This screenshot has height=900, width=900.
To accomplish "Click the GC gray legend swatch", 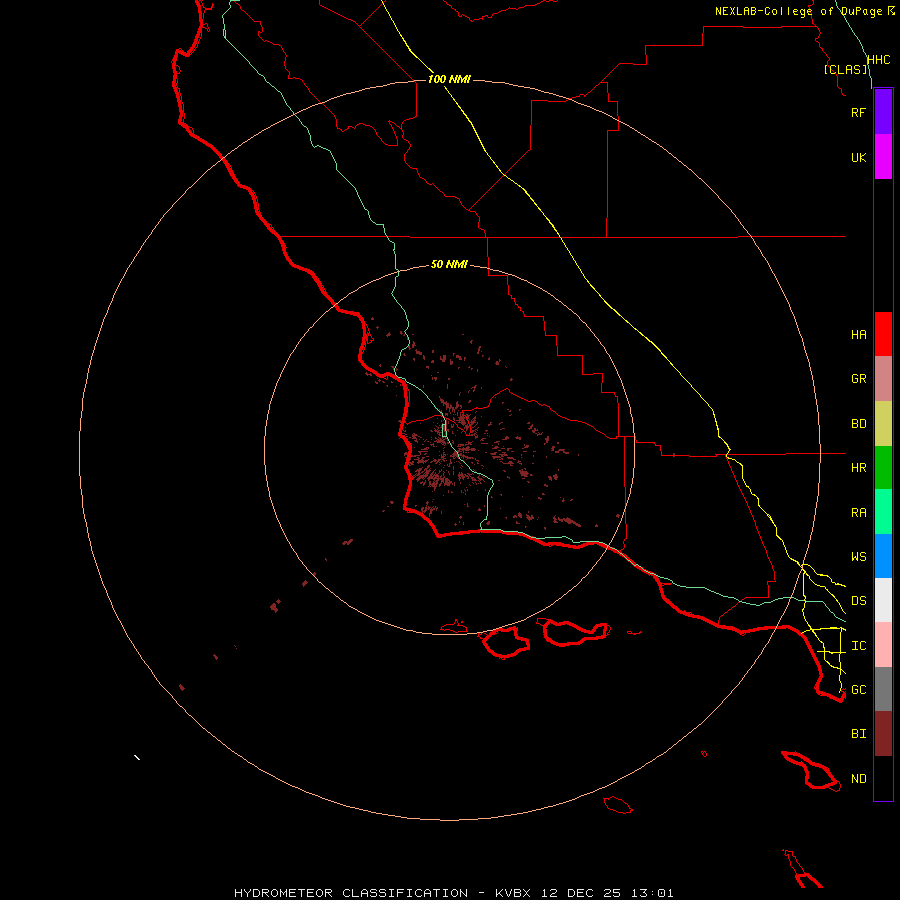I will point(883,689).
